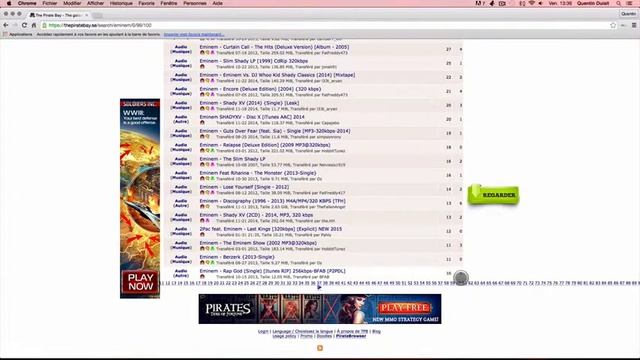Open Eminem - Relapse [Deluxe Edition] torrent
The height and width of the screenshot is (360, 640).
(265, 145)
